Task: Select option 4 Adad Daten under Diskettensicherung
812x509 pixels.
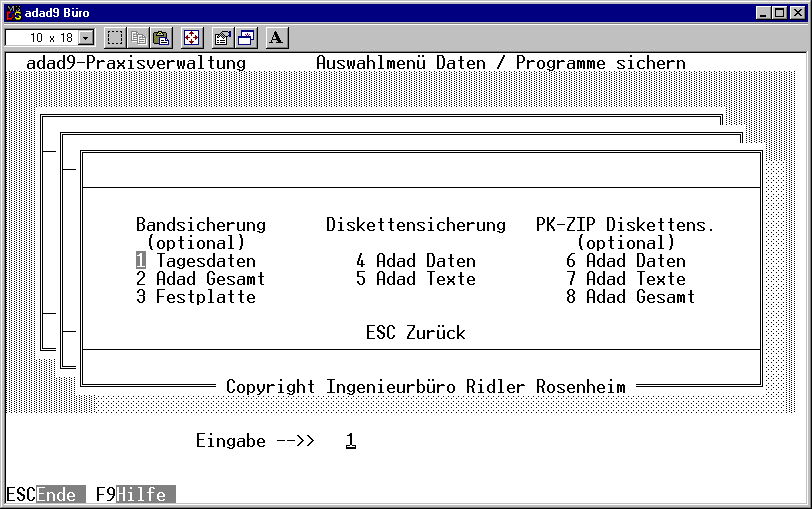Action: [x=416, y=260]
